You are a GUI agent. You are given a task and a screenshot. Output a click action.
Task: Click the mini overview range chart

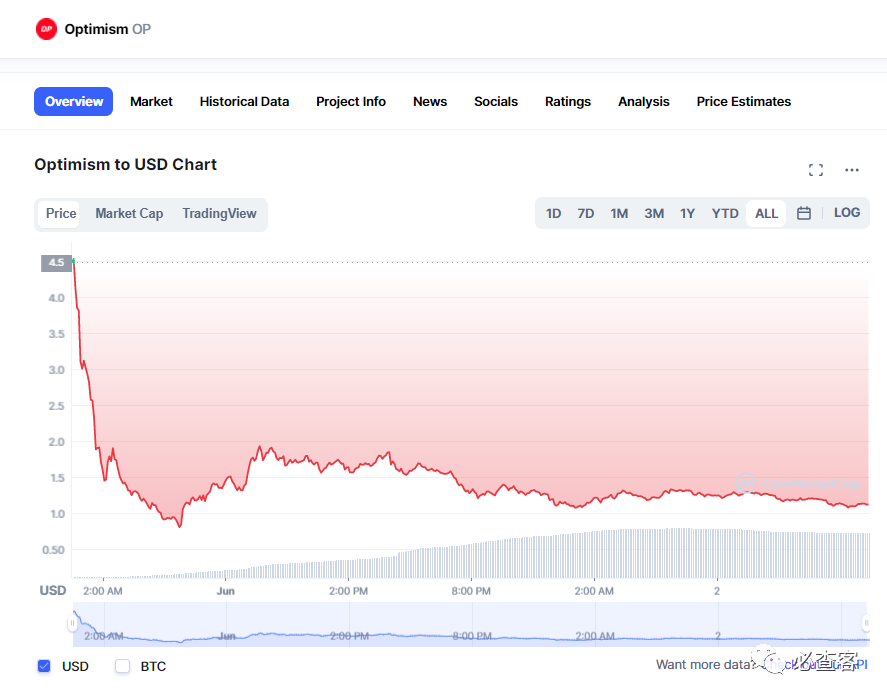pyautogui.click(x=471, y=625)
